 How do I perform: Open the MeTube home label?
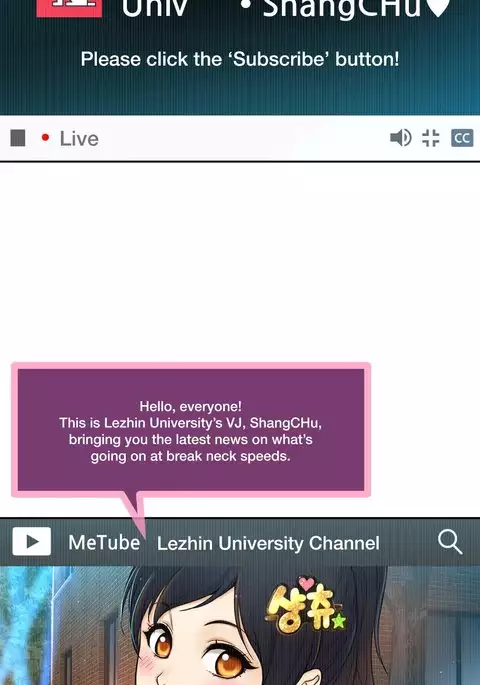104,543
